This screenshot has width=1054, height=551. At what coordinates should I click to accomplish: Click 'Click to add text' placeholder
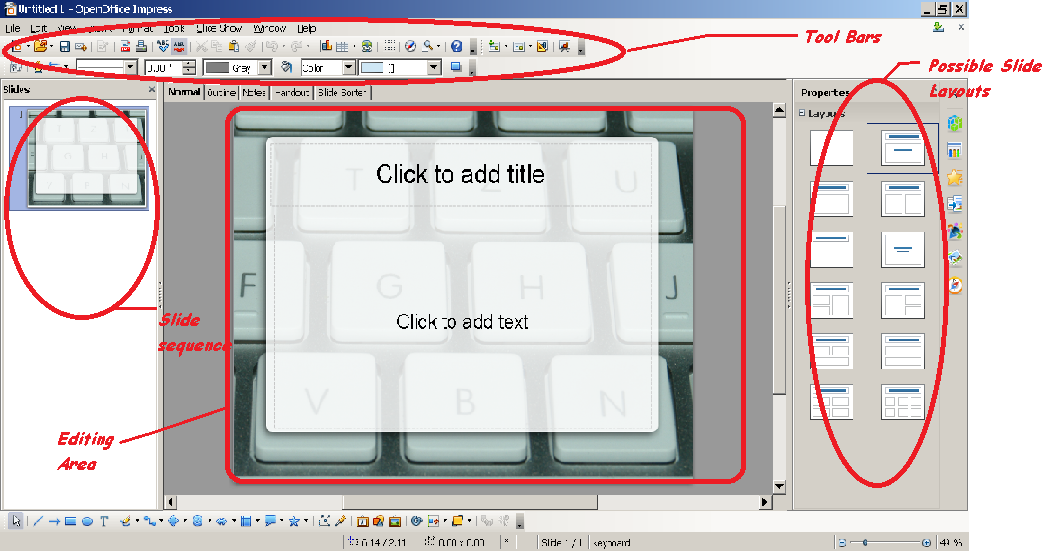coord(462,322)
